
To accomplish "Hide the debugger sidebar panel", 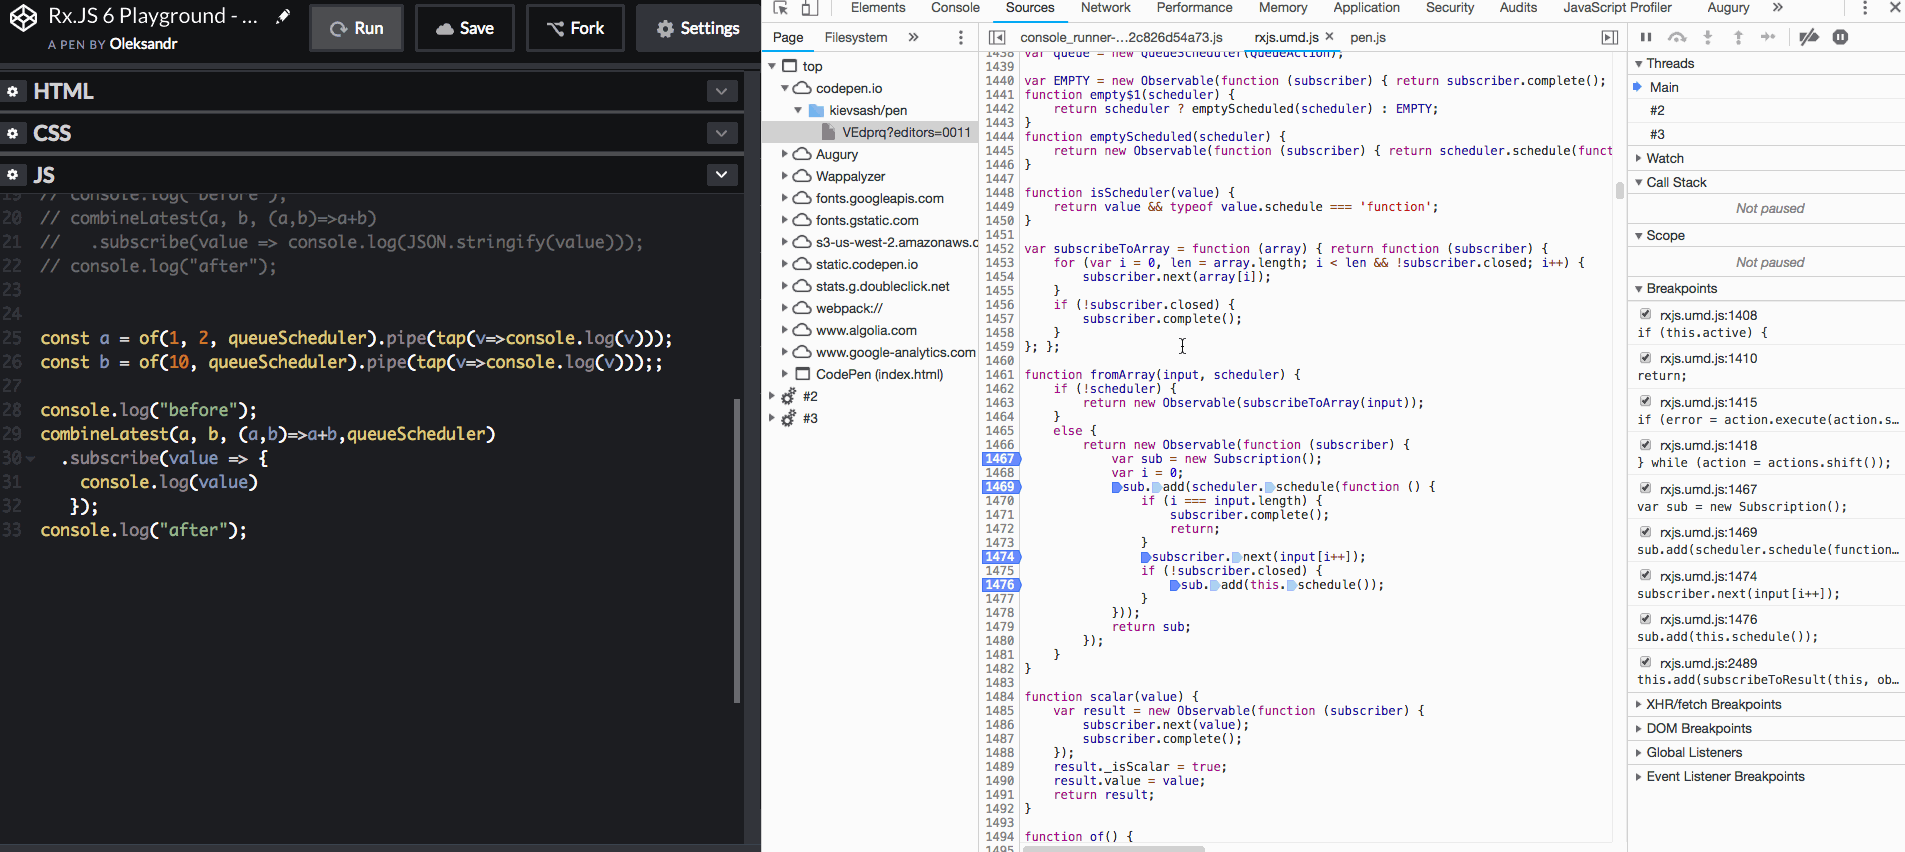I will pos(1609,37).
